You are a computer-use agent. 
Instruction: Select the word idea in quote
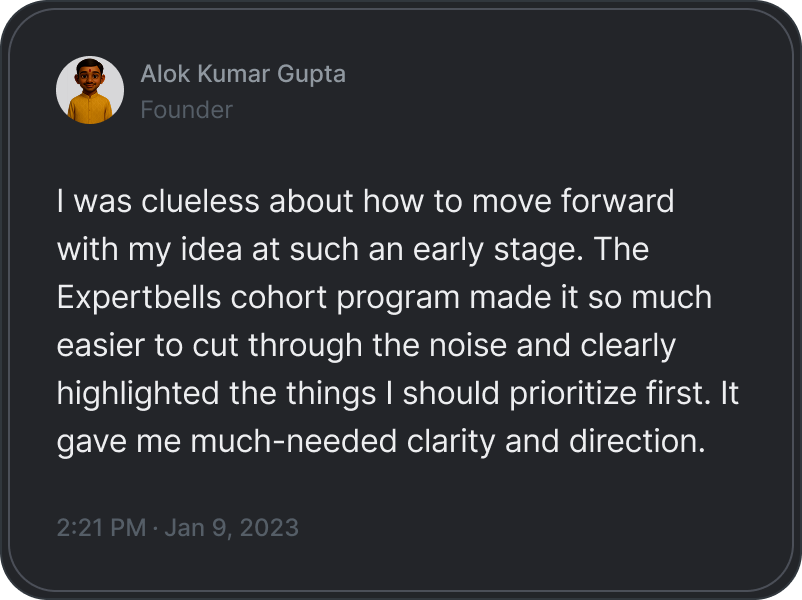(211, 250)
